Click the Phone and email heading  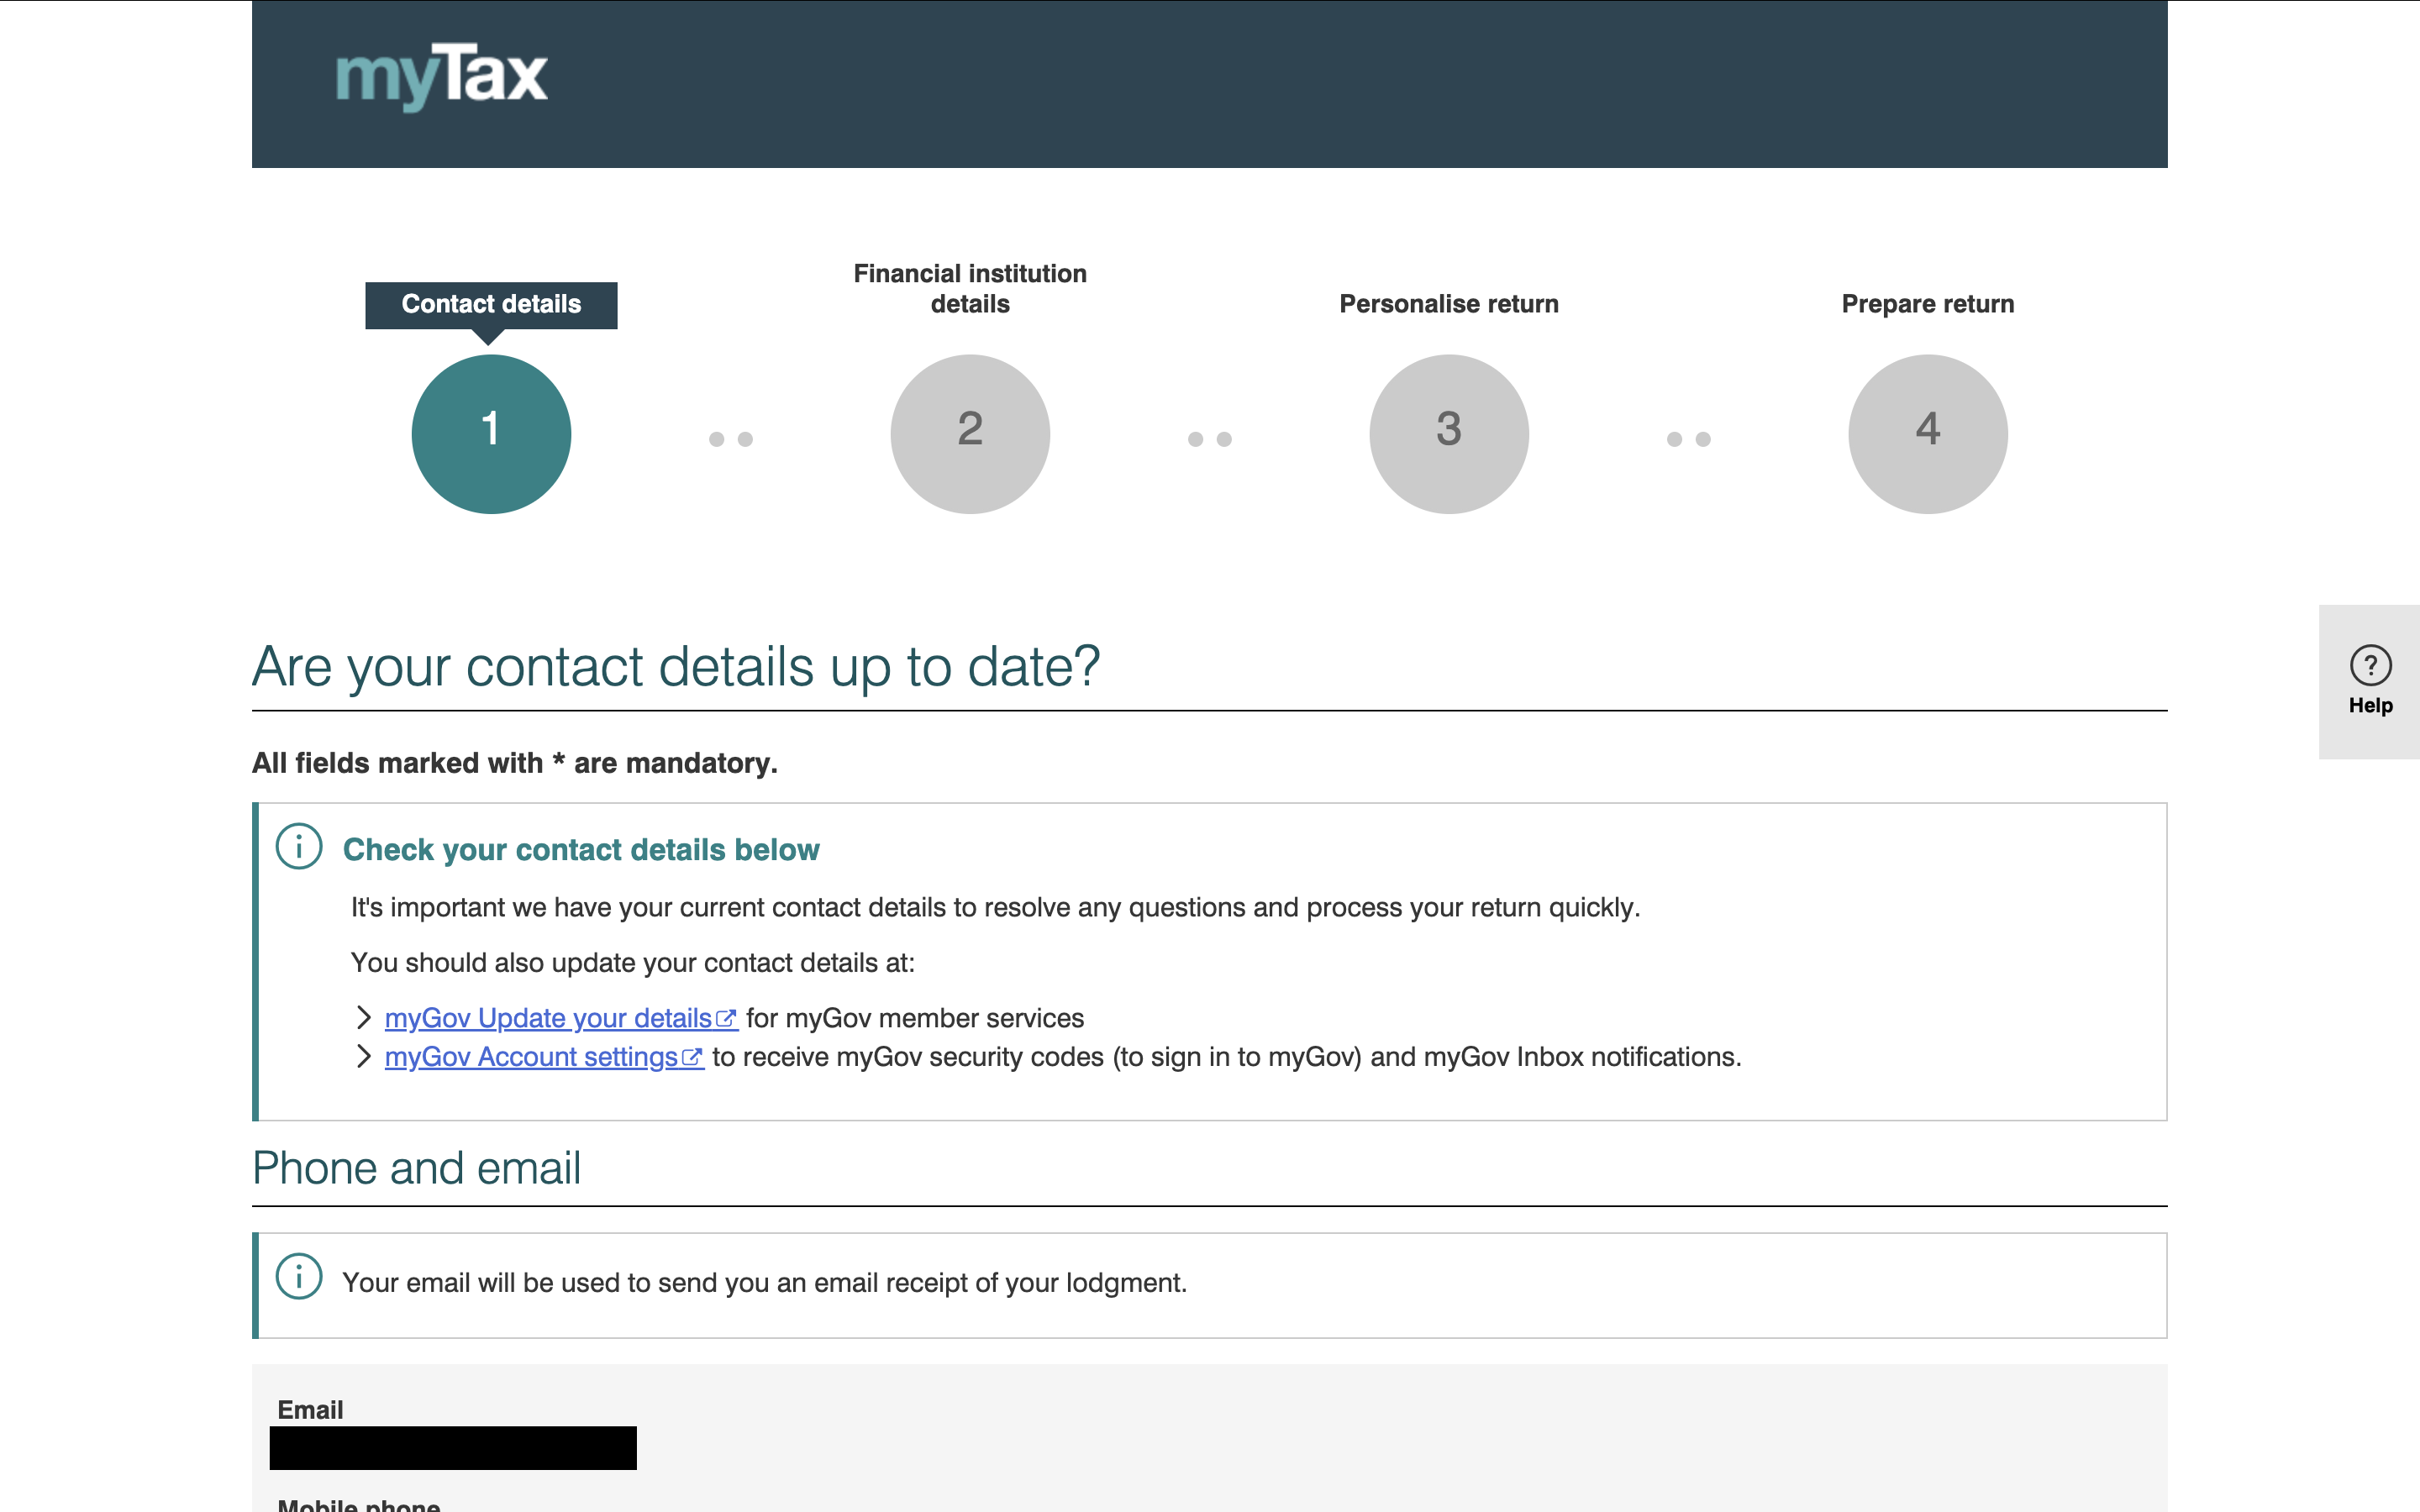point(416,1168)
